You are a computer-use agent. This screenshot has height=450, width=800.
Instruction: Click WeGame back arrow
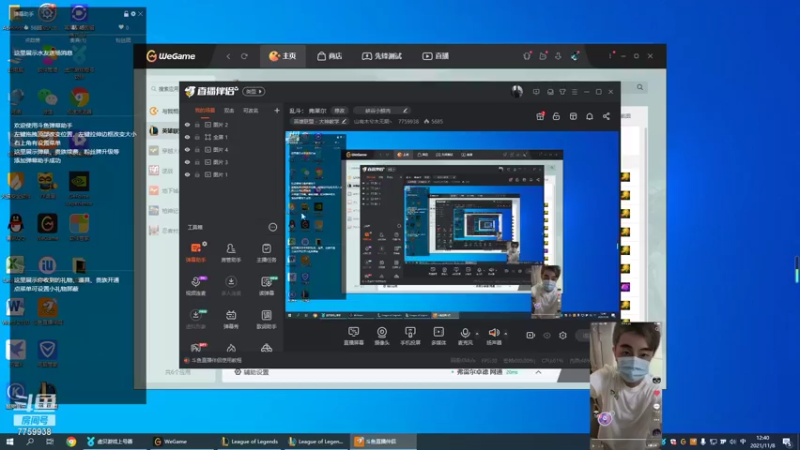(x=228, y=56)
